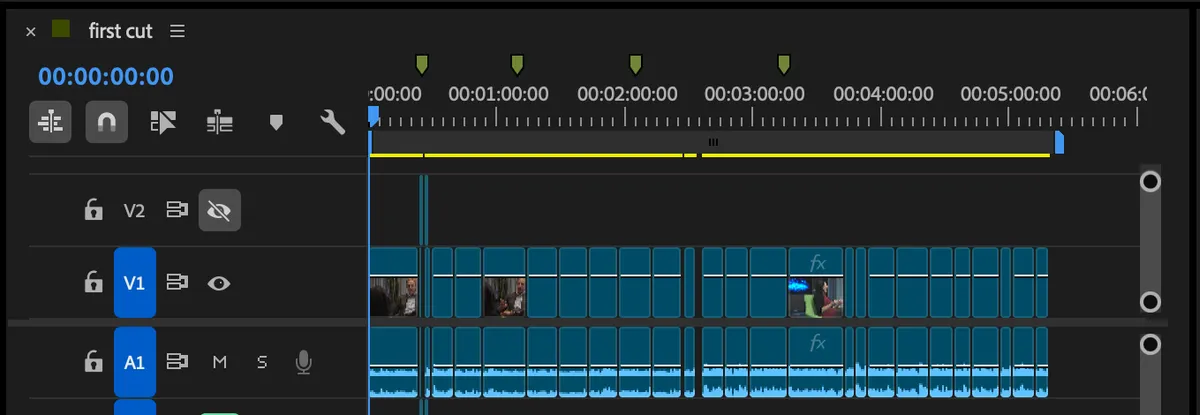Select V1 clip with second man thumbnail
The height and width of the screenshot is (415, 1200).
coord(505,283)
